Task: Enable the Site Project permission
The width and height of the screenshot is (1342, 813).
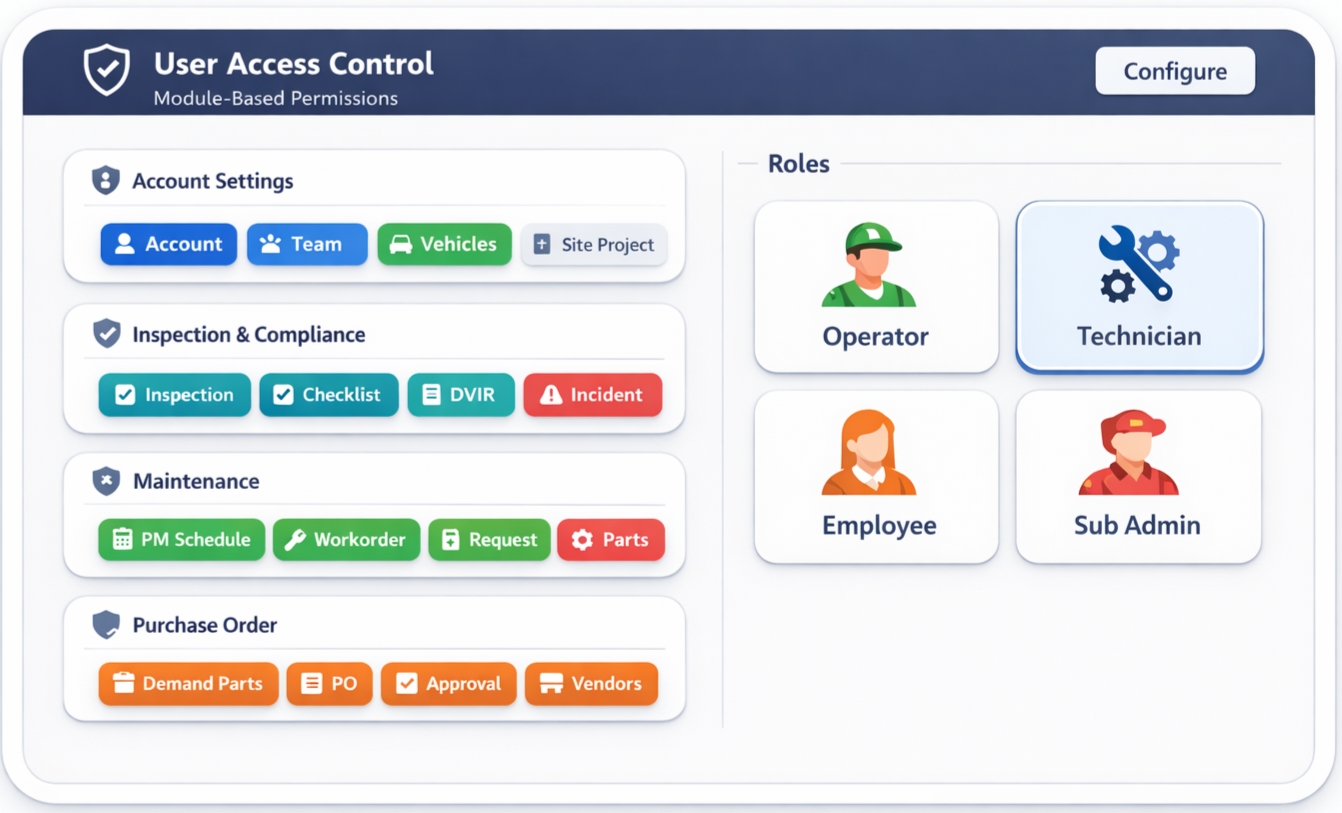Action: (x=594, y=244)
